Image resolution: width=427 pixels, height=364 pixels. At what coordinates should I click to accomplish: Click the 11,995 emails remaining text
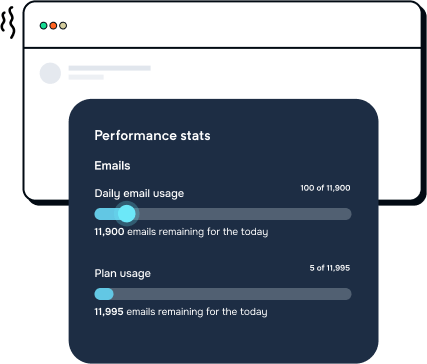[181, 312]
